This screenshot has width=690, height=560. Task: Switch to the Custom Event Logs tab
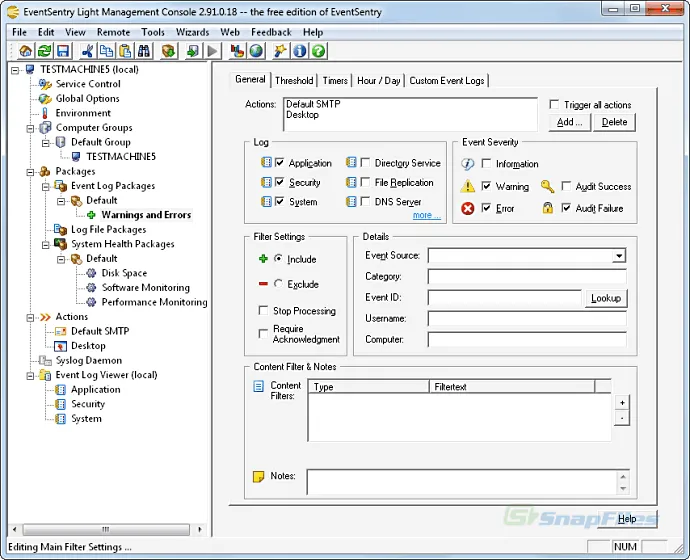tap(446, 81)
